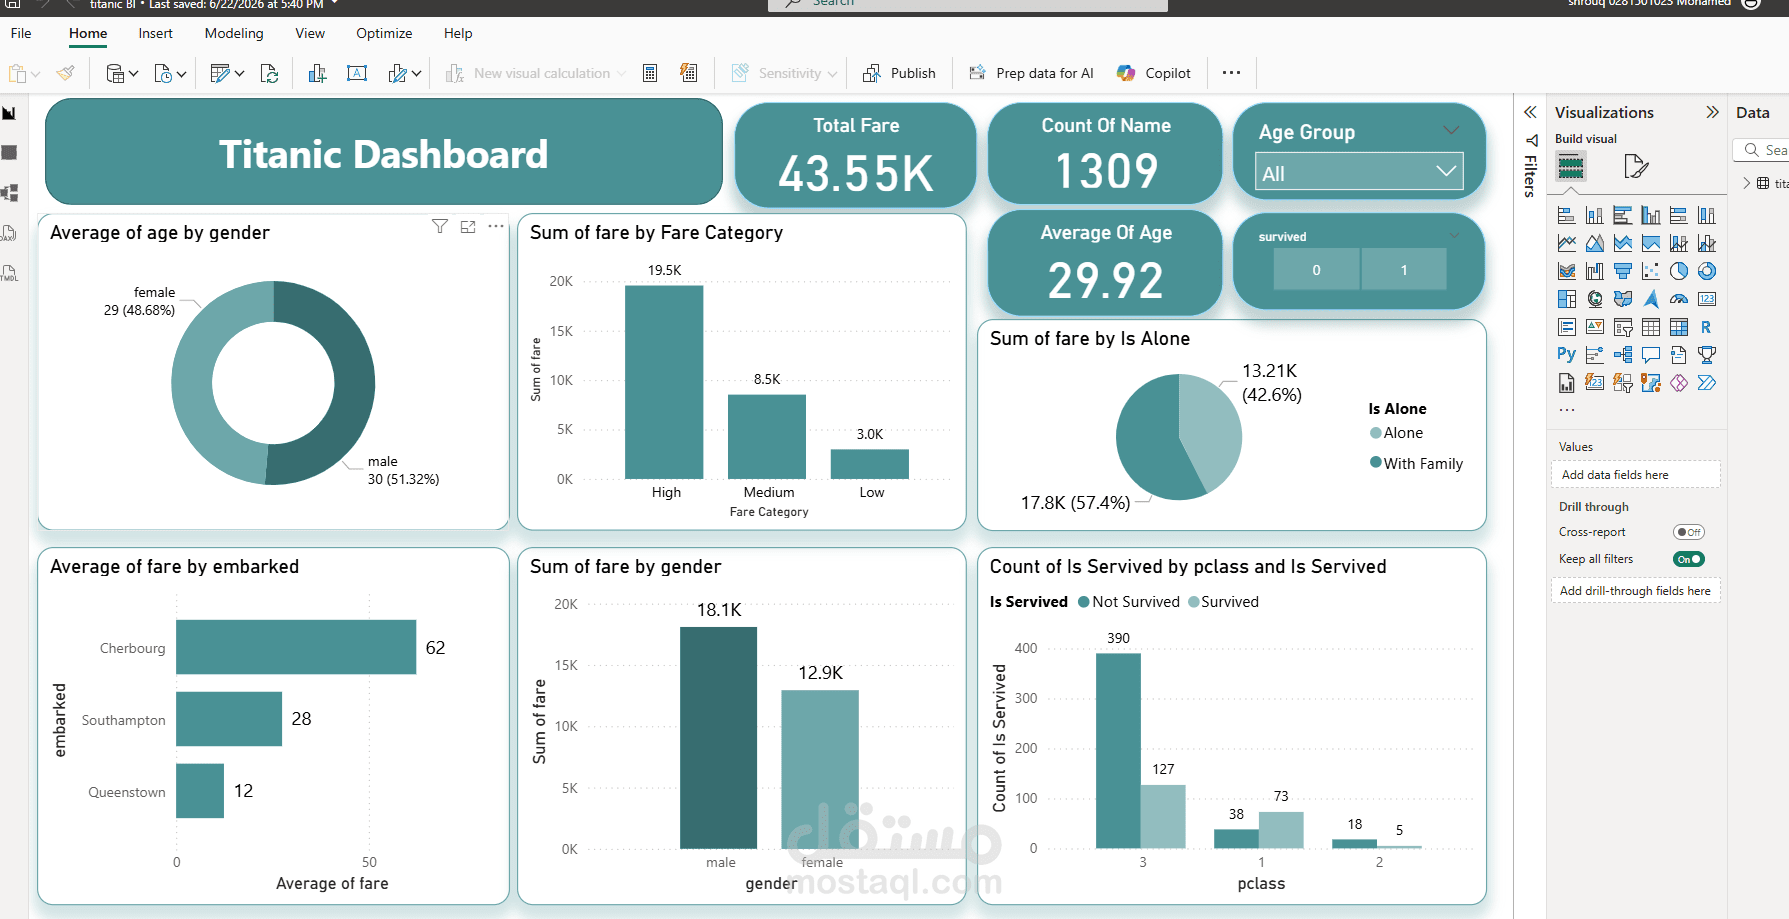Open the Get data dropdown arrow
The image size is (1789, 919).
click(x=133, y=73)
